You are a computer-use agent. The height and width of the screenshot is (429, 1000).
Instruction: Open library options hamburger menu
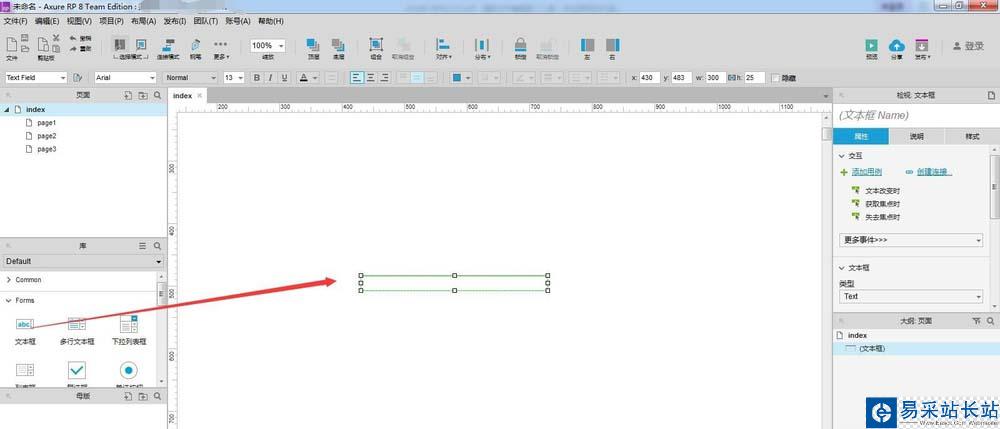click(143, 245)
